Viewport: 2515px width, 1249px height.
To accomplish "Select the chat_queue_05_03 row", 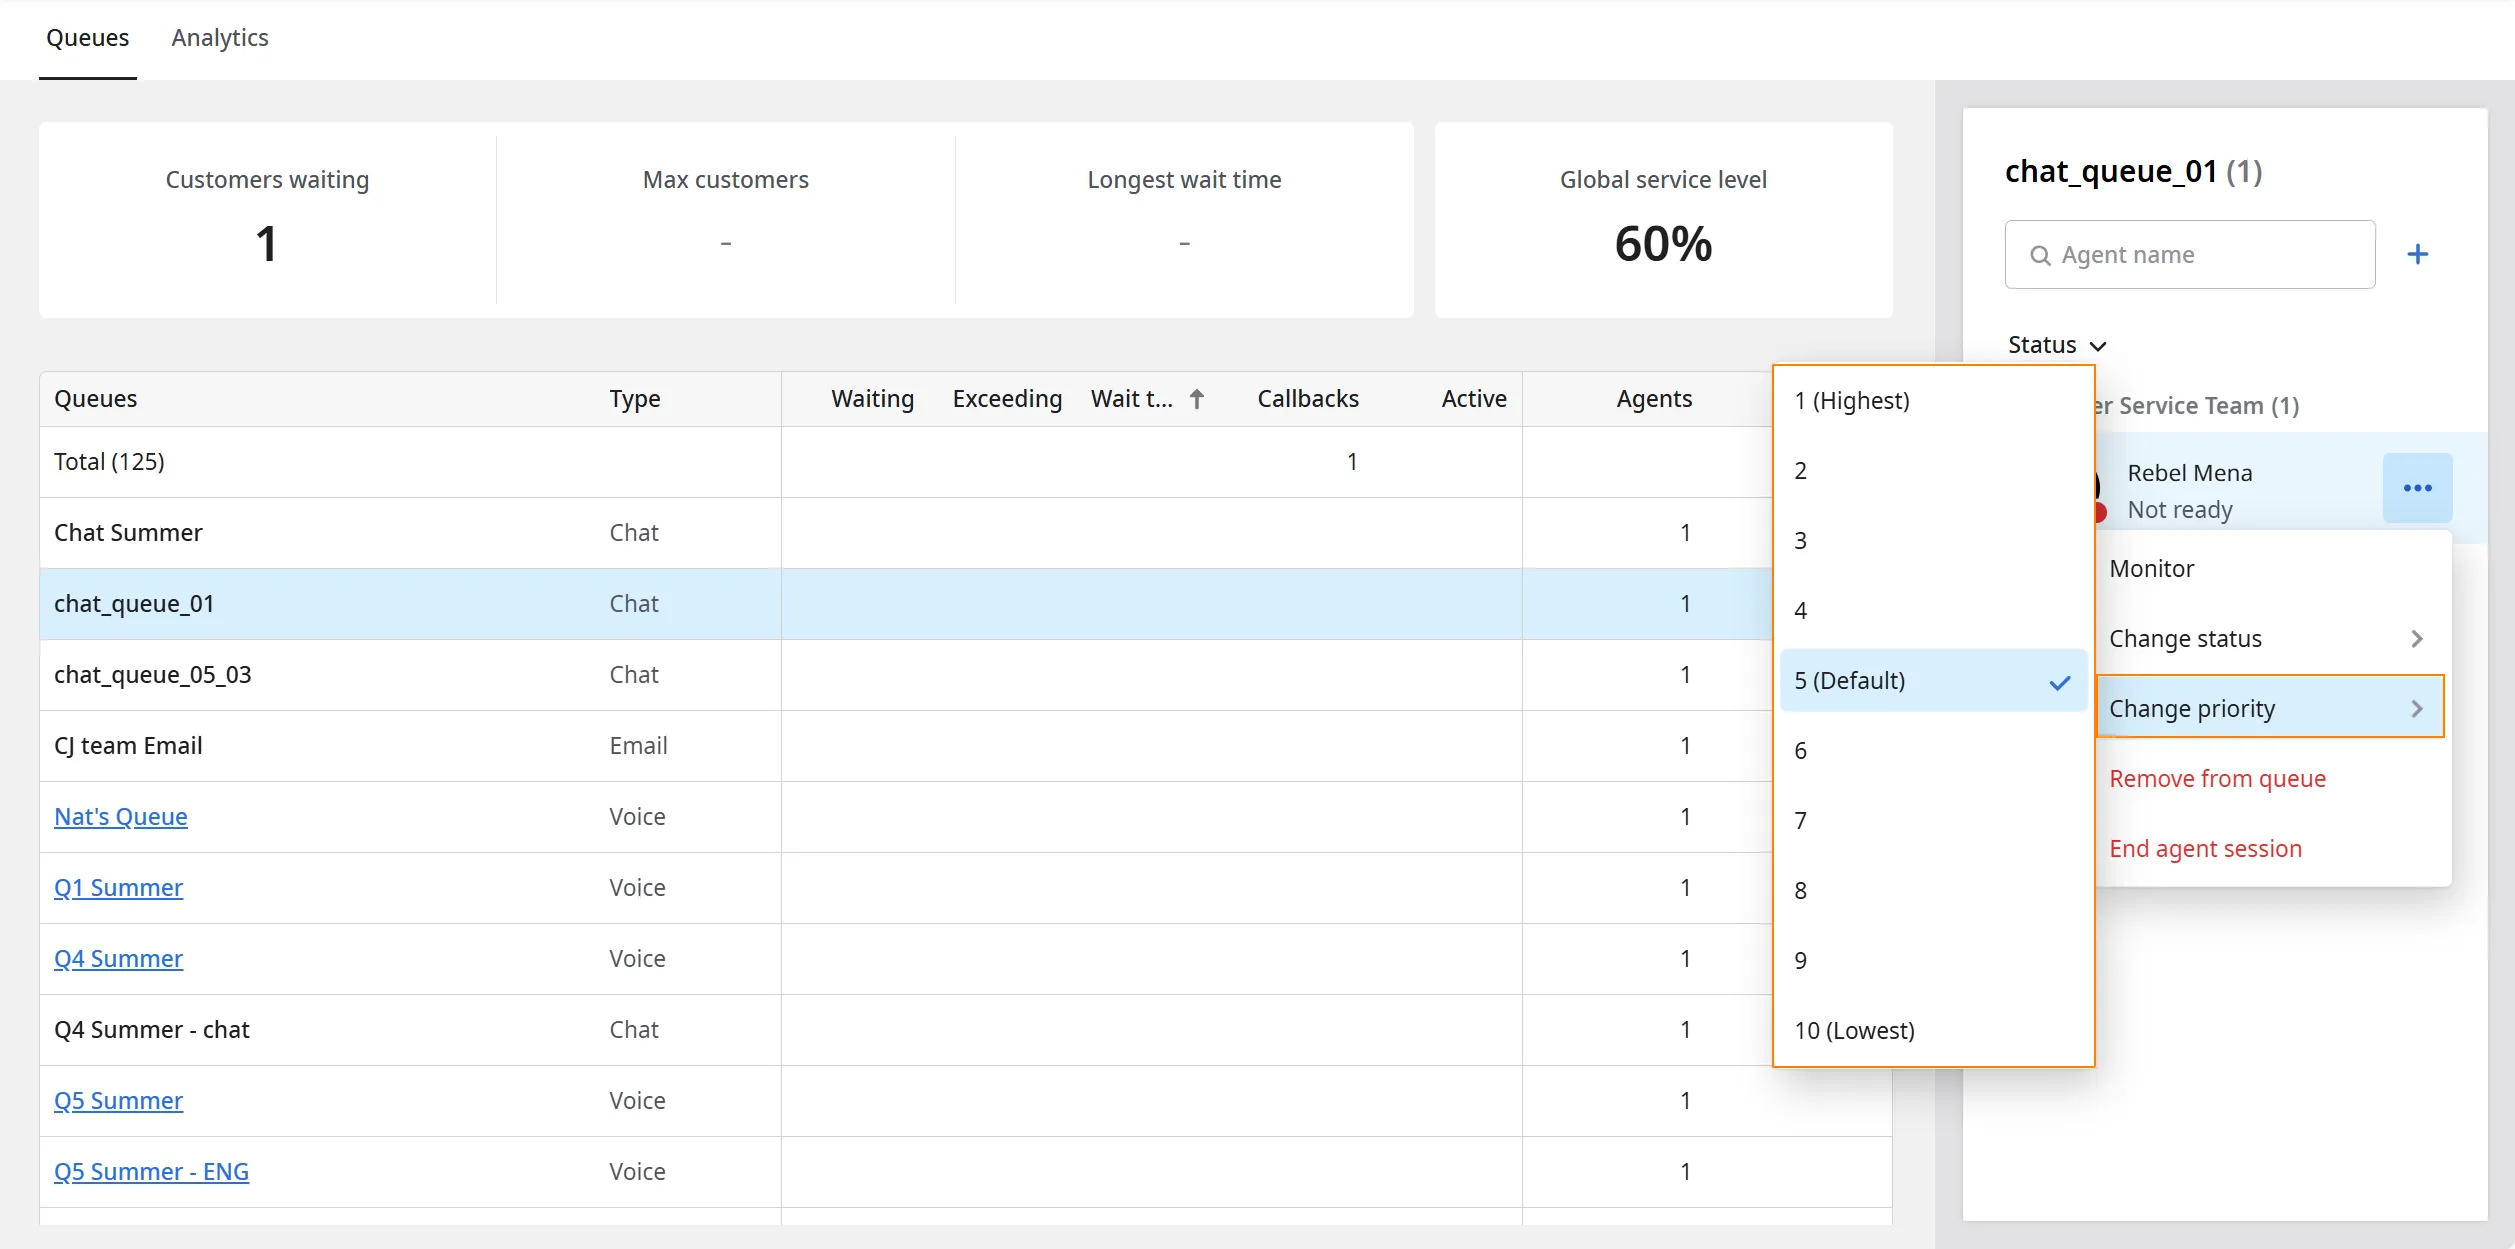I will point(906,674).
